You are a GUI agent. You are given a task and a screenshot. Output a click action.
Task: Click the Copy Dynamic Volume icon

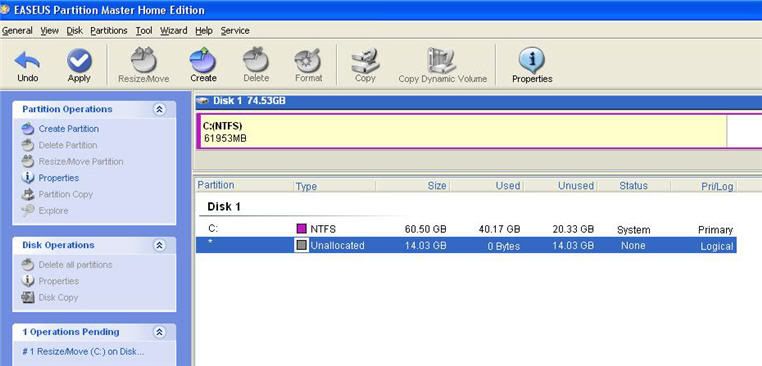[442, 60]
